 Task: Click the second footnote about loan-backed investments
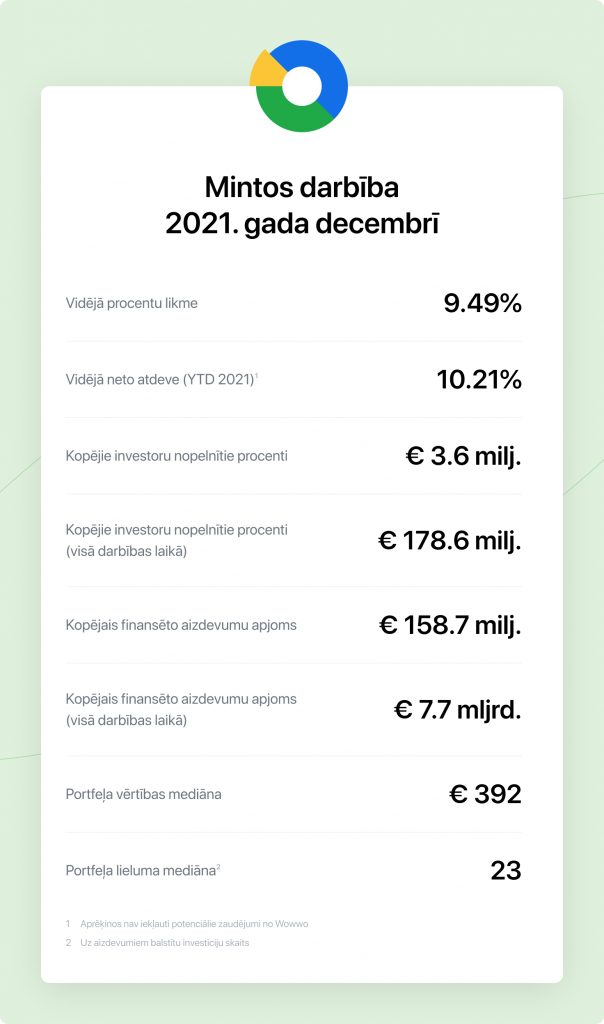click(164, 943)
